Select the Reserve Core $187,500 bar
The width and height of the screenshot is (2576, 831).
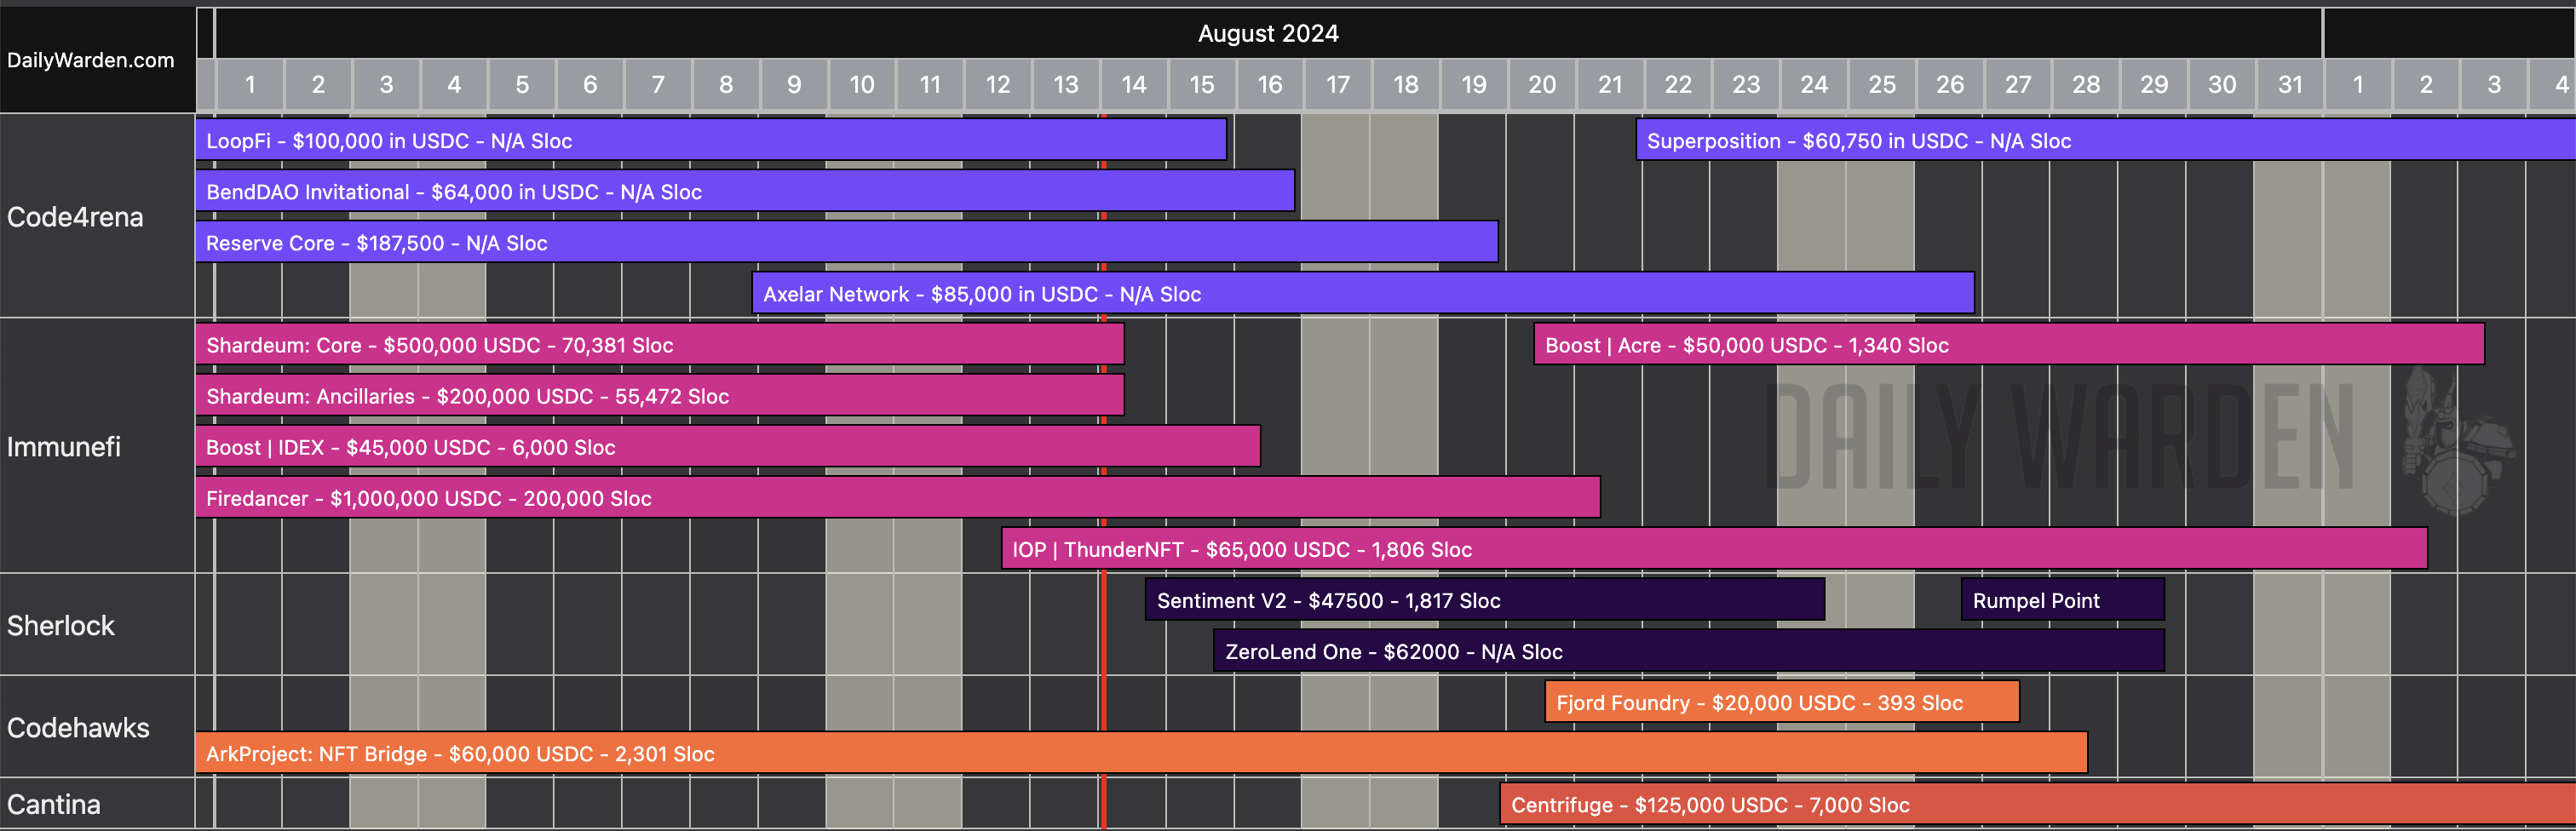[x=847, y=242]
